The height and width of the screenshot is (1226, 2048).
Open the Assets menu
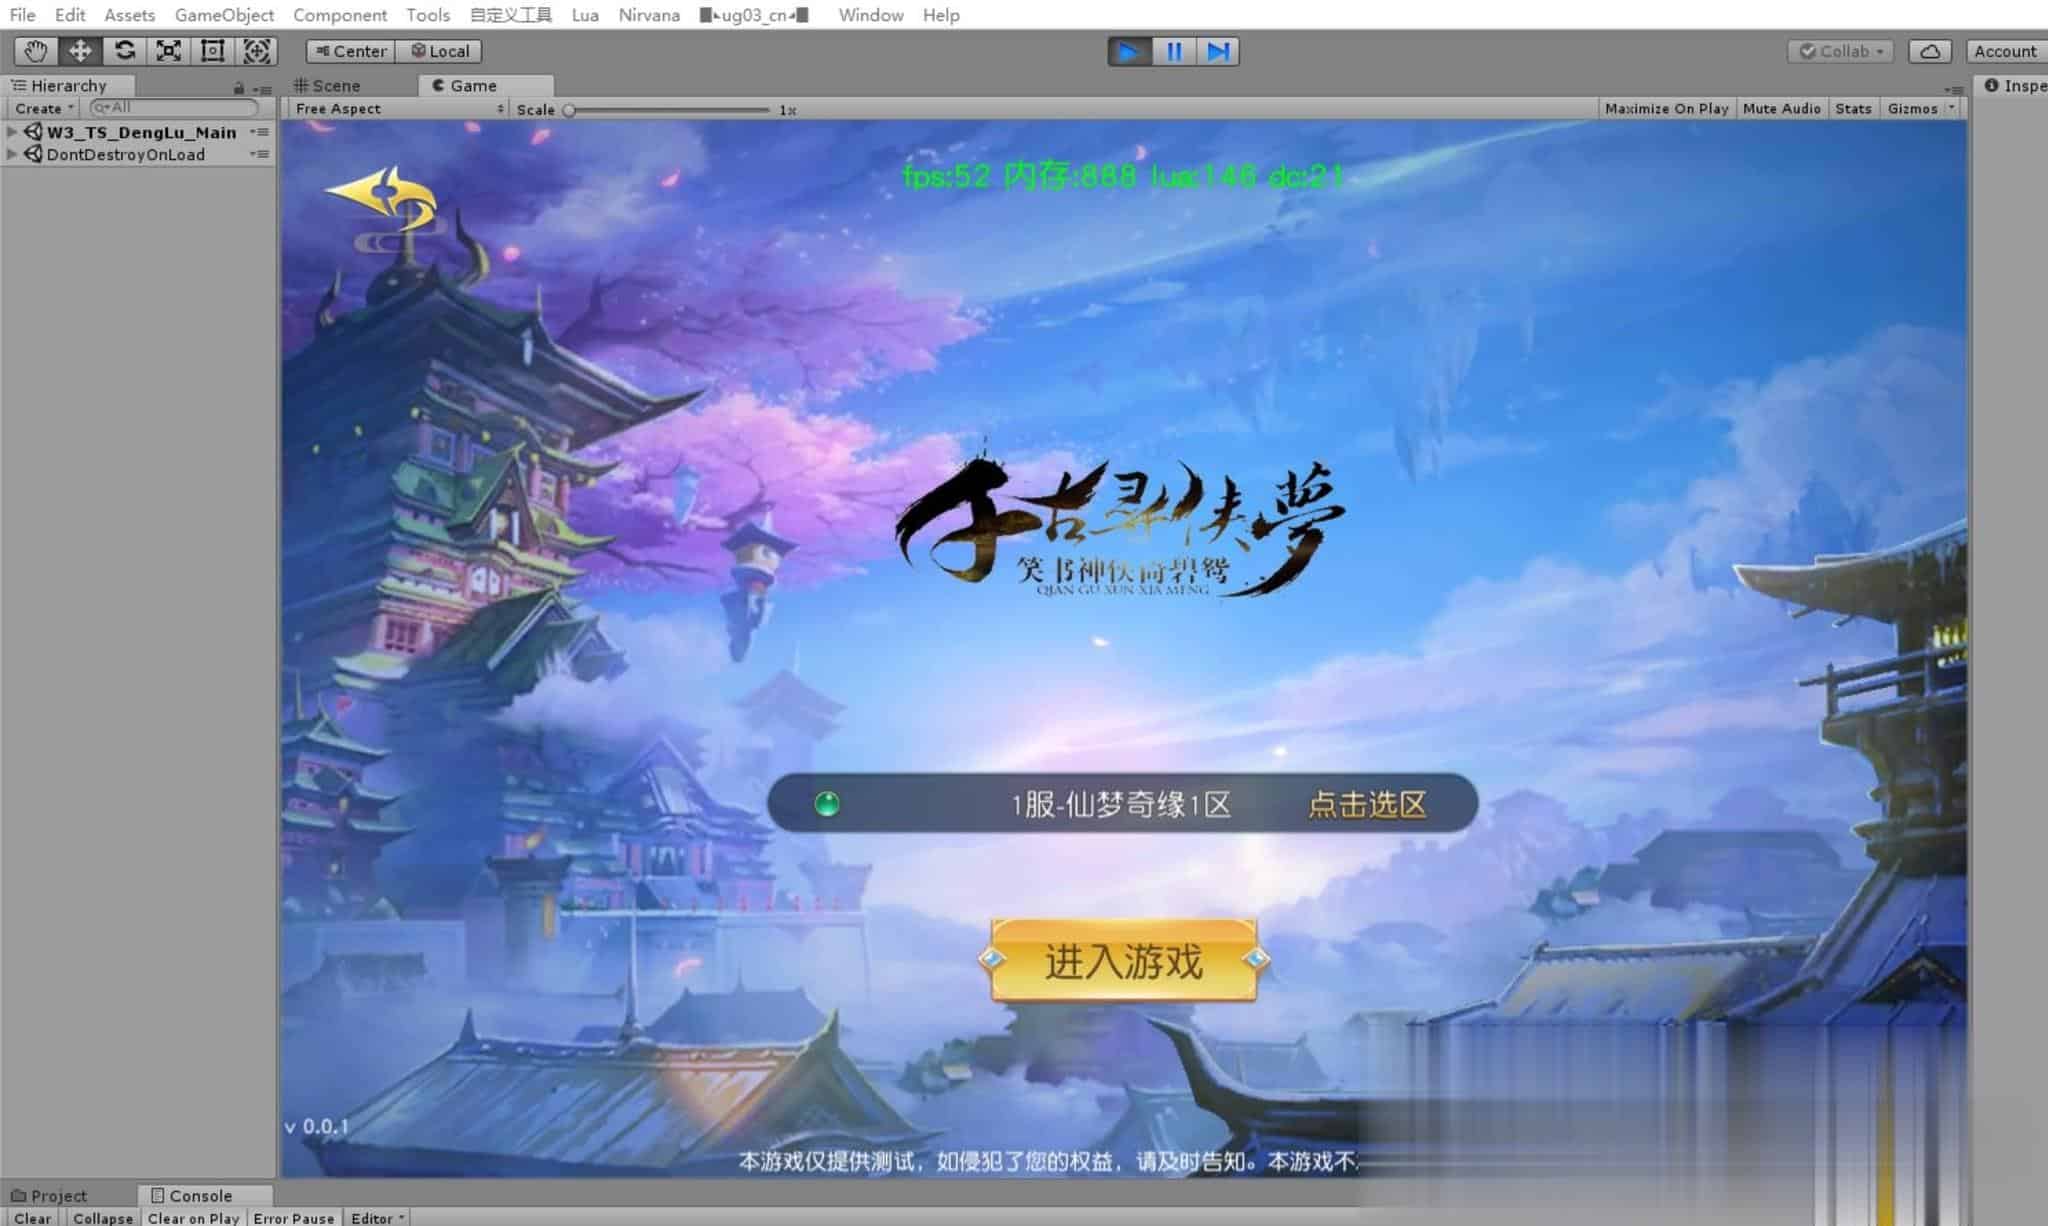tap(130, 15)
